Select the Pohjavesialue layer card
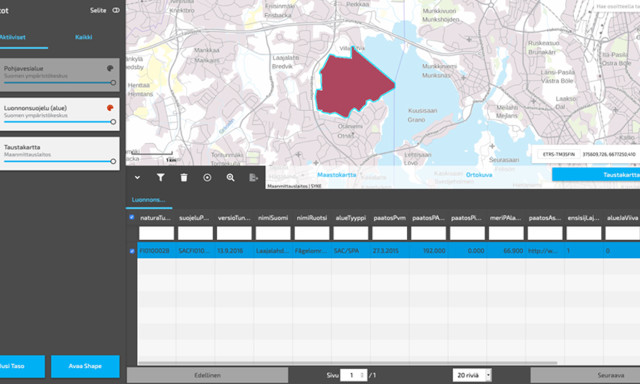Viewport: 640px width, 384px height. point(60,74)
